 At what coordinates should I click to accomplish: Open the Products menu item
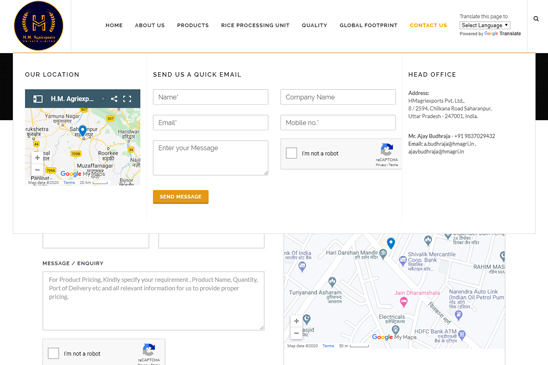tap(193, 25)
